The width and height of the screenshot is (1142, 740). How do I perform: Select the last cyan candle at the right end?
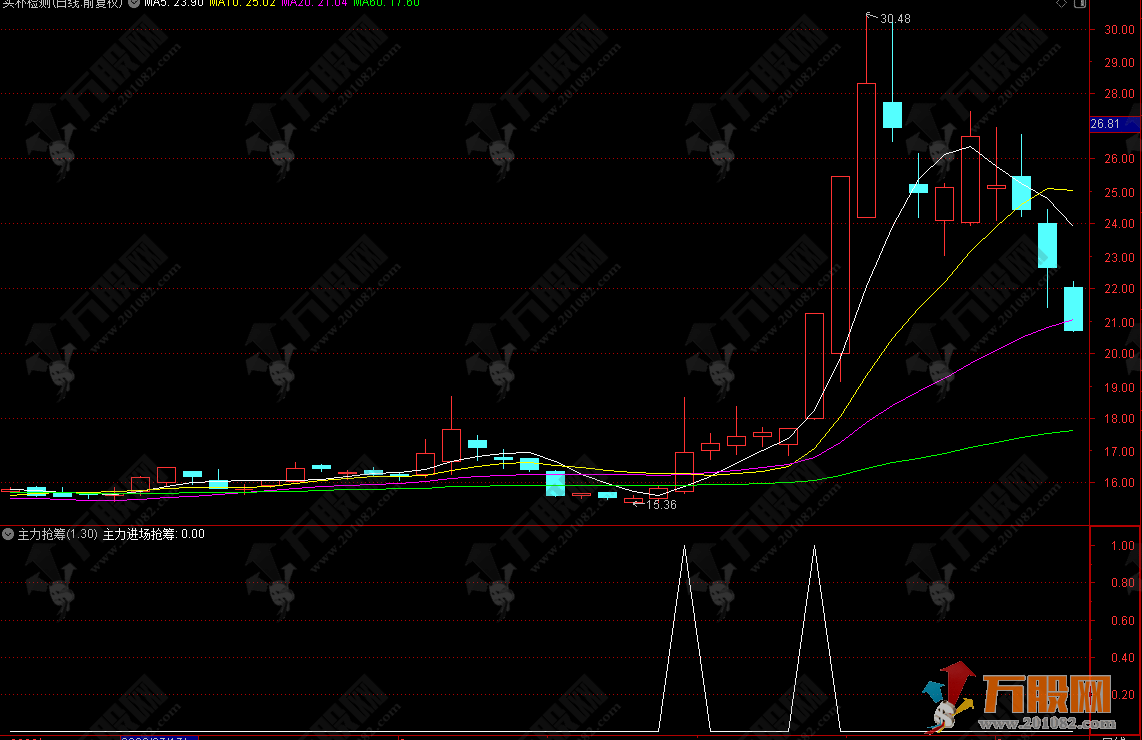click(1074, 309)
